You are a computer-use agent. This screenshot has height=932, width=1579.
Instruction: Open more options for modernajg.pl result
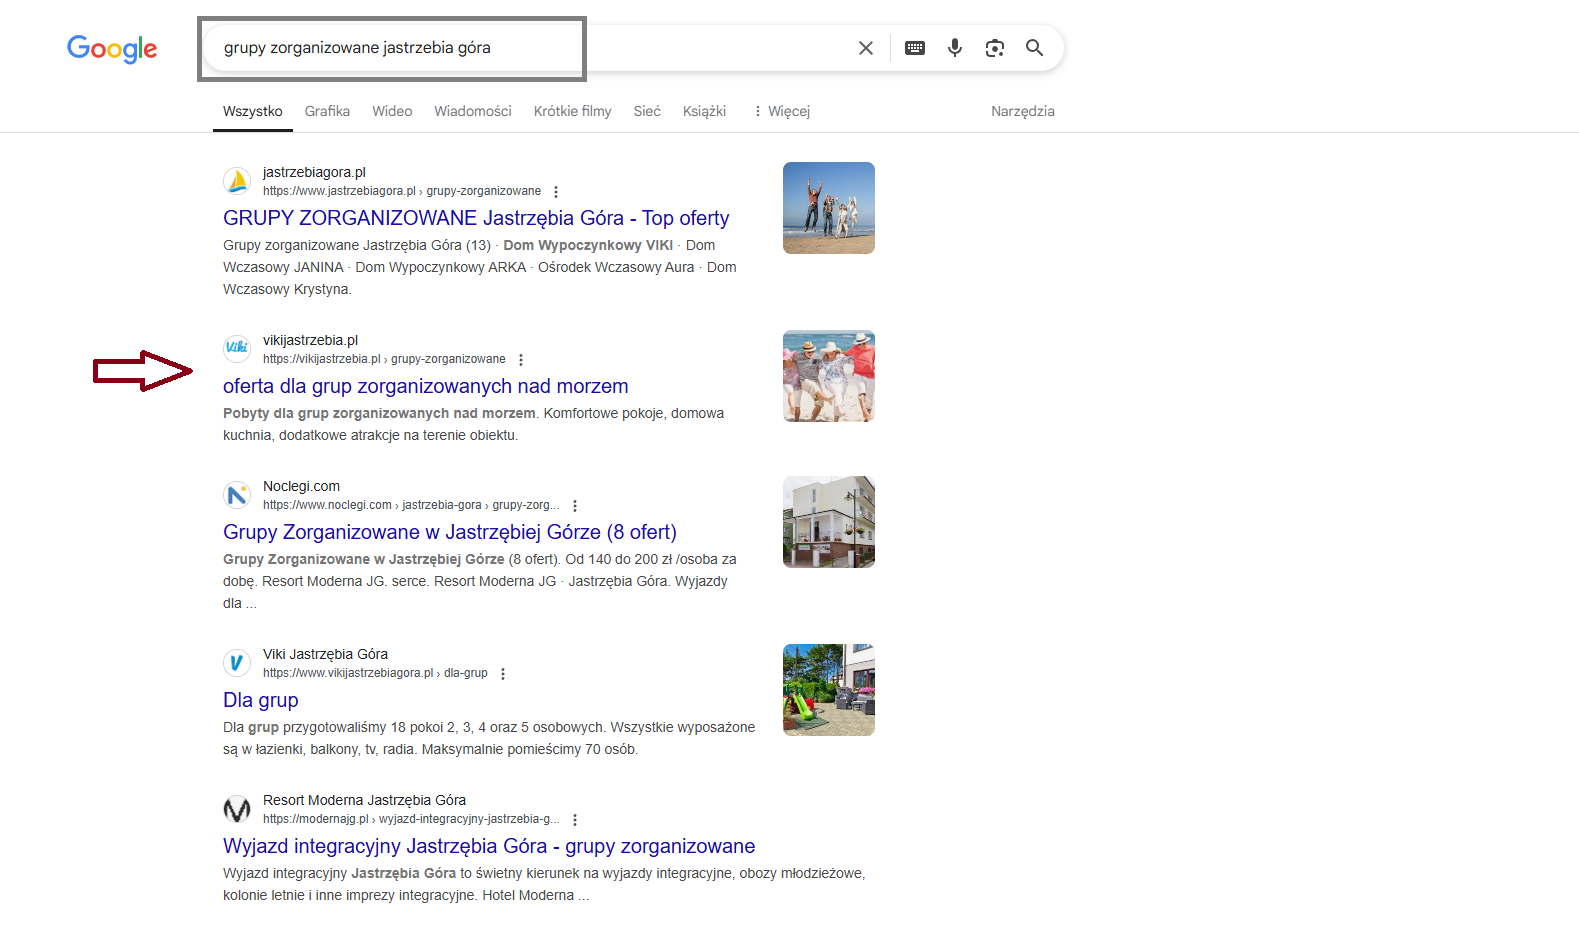(575, 820)
